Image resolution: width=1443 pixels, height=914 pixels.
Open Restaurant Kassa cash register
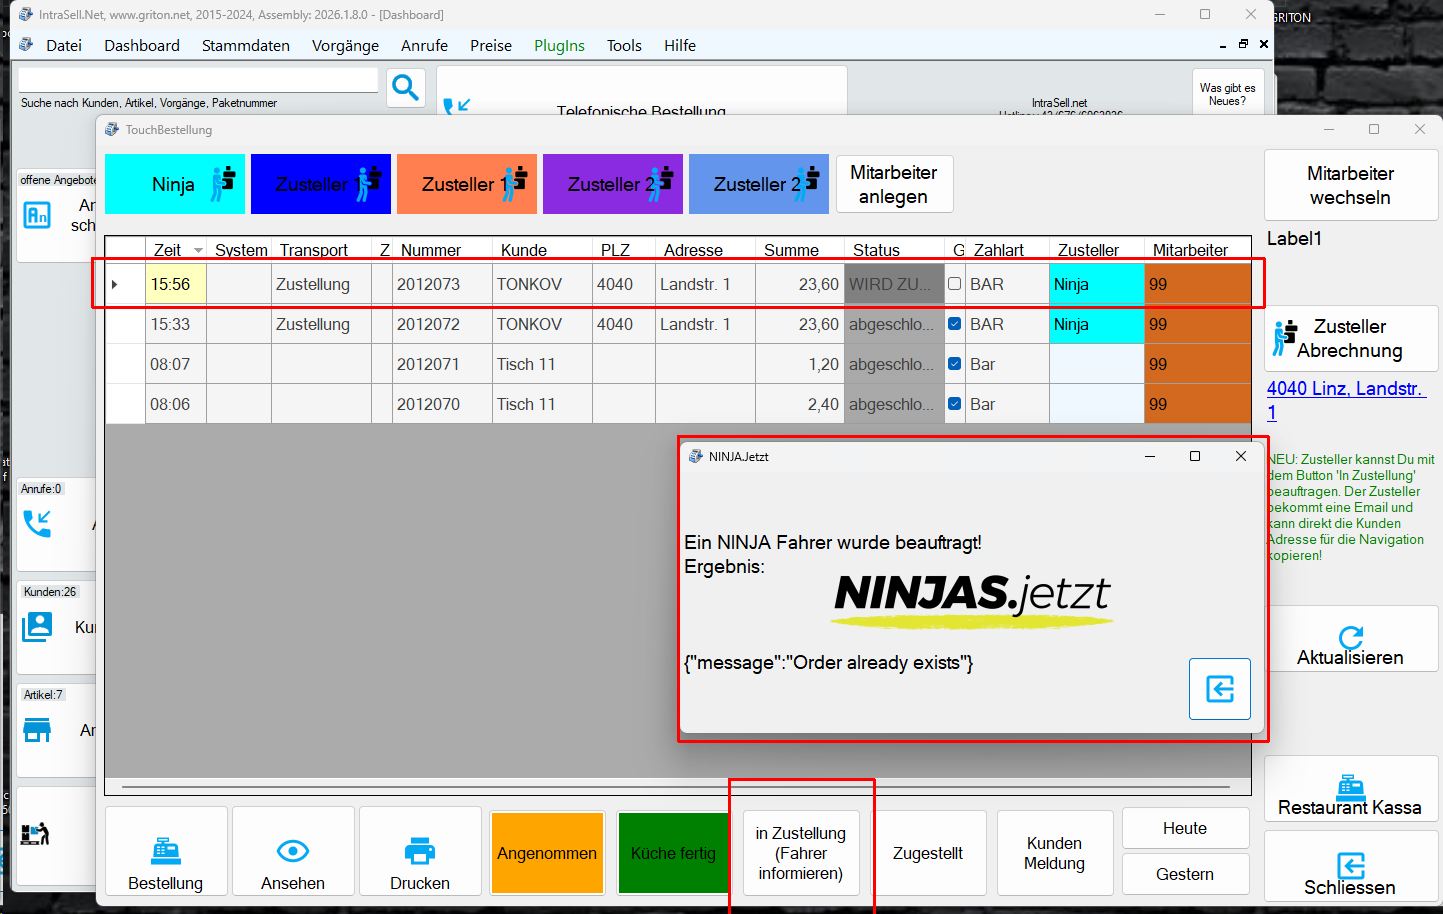pos(1349,789)
